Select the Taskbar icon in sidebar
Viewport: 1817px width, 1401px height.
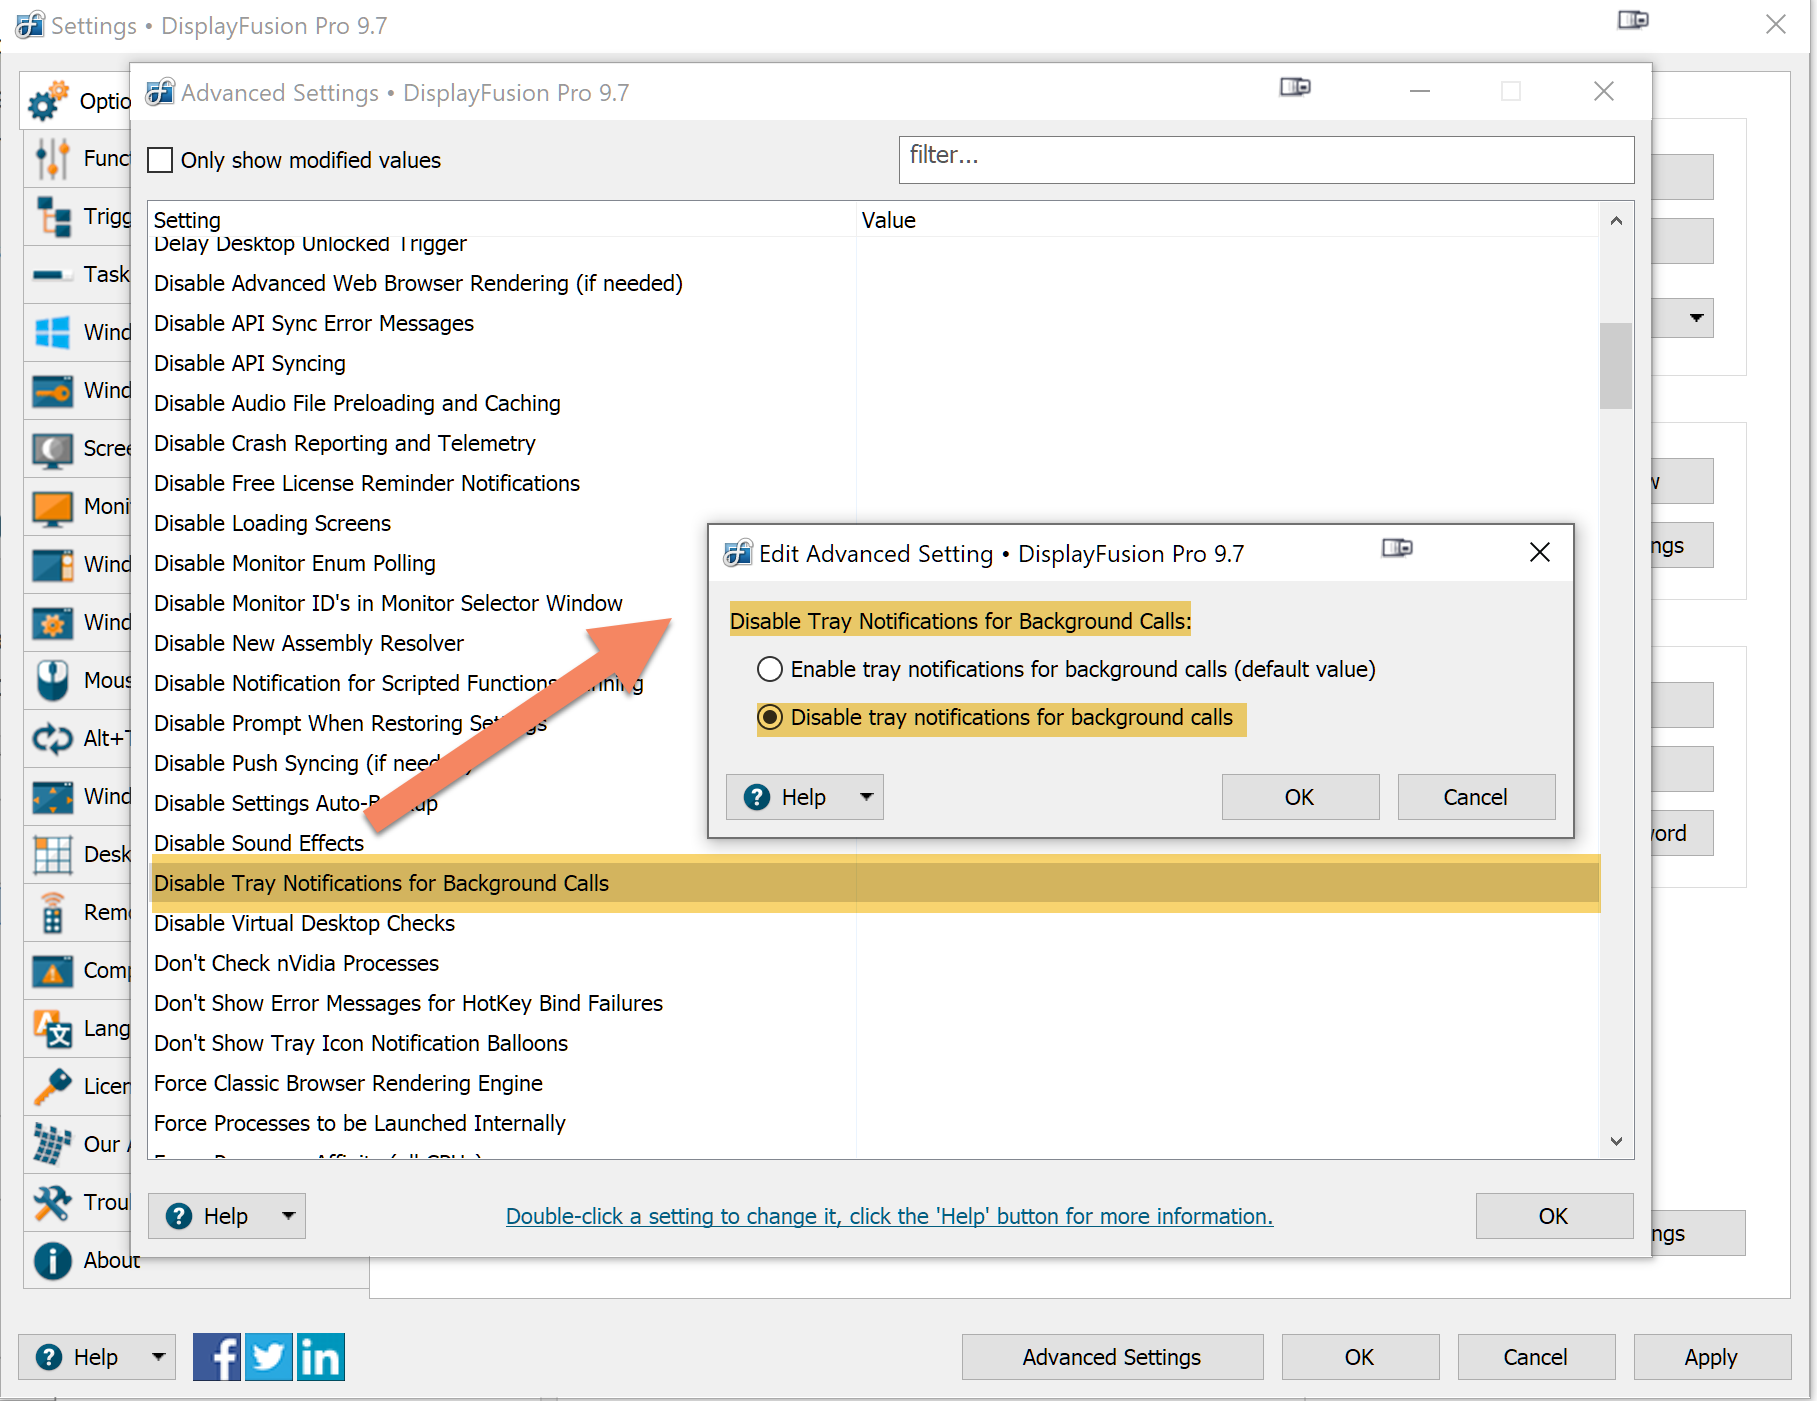point(52,274)
